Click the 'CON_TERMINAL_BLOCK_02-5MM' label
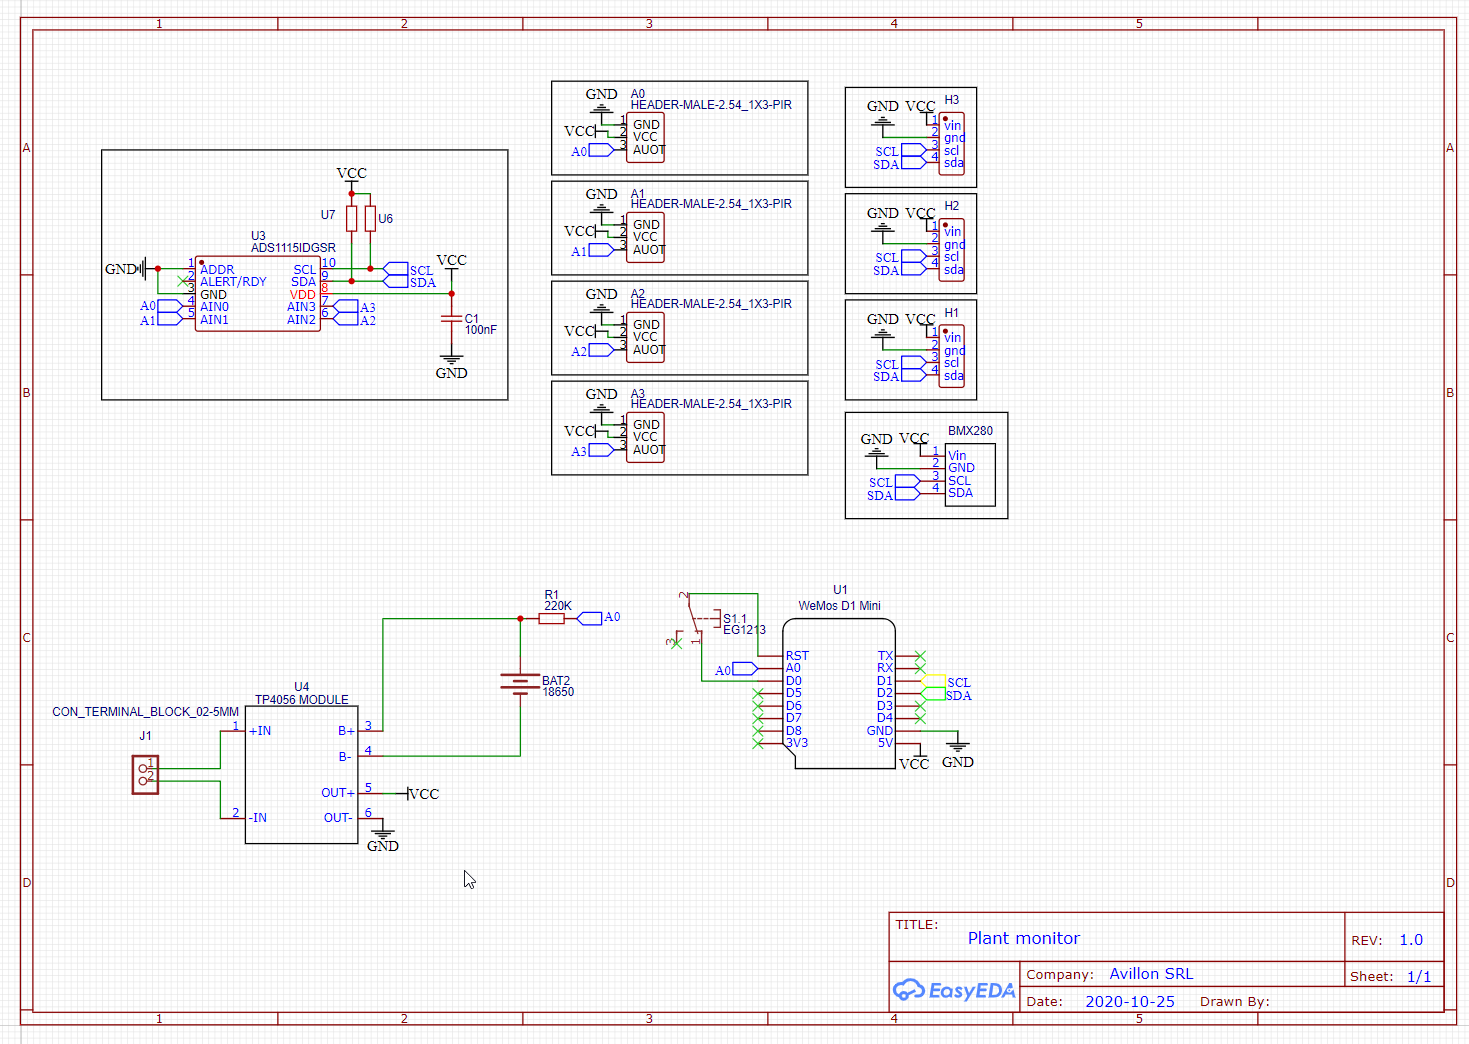The image size is (1469, 1044). point(146,712)
